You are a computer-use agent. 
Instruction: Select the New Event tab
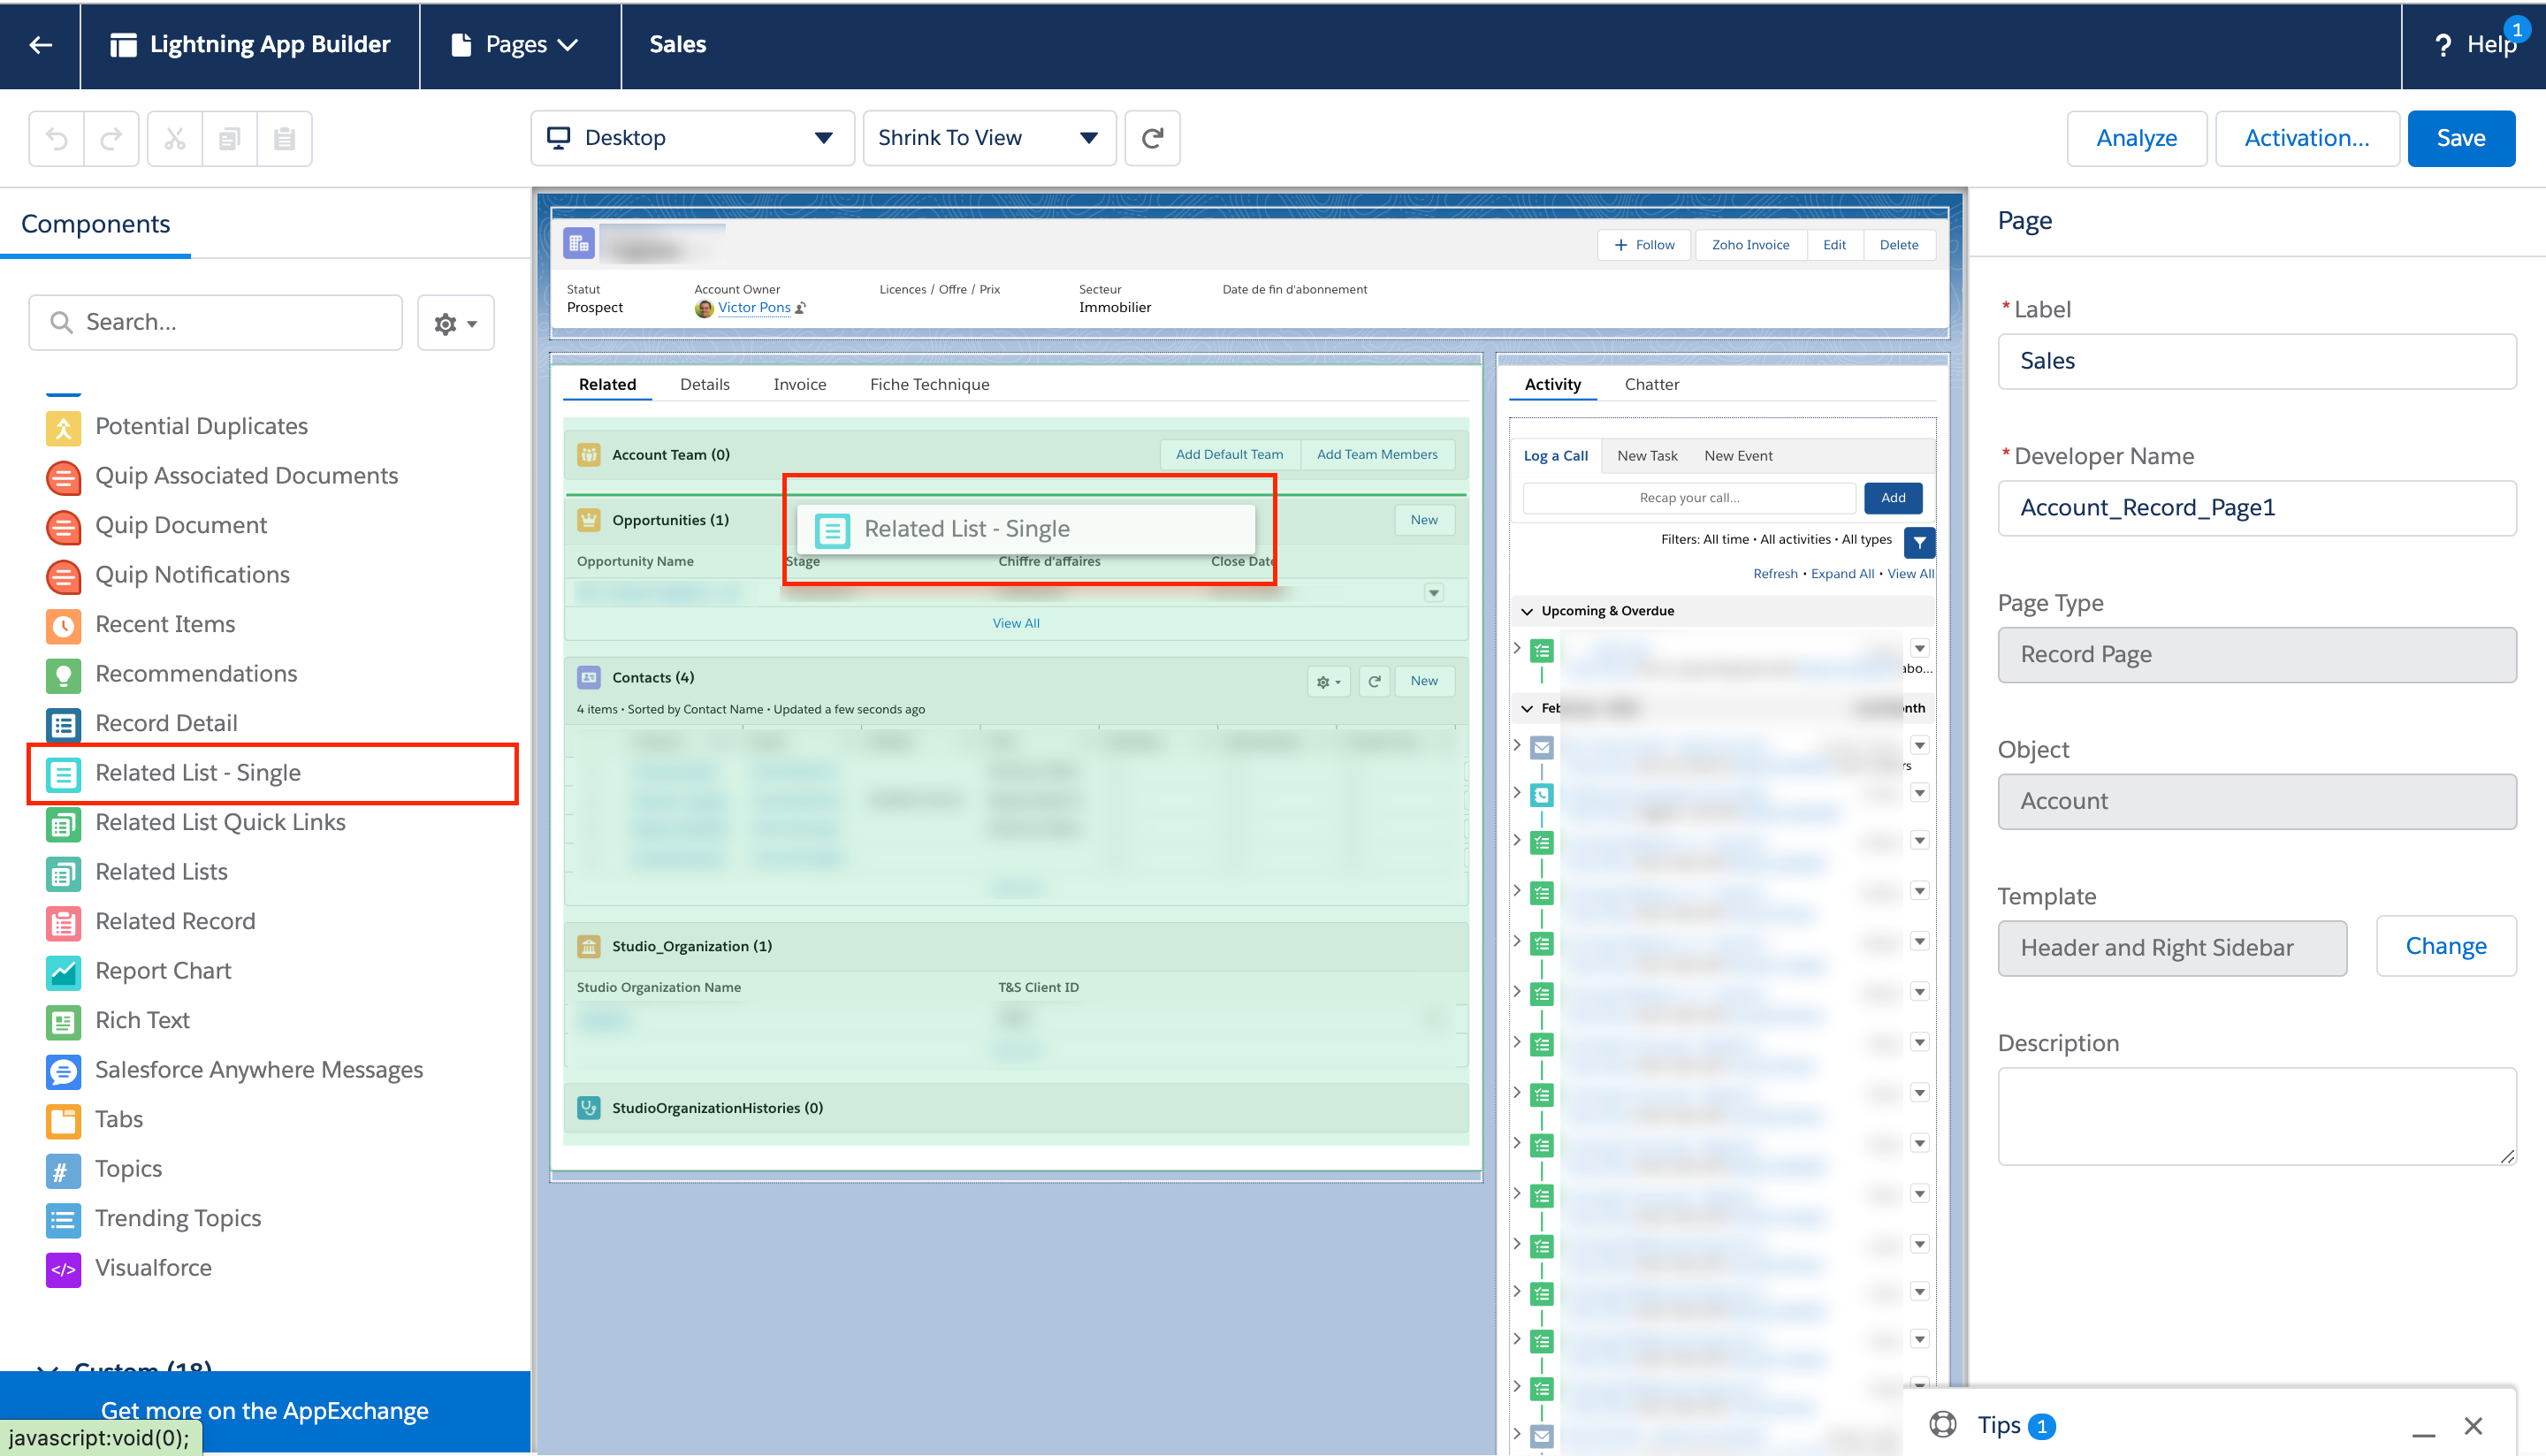pyautogui.click(x=1738, y=456)
